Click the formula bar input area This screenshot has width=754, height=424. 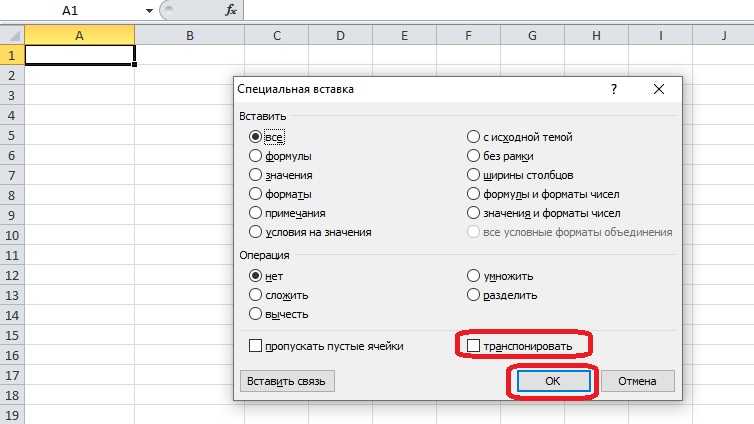coord(498,10)
